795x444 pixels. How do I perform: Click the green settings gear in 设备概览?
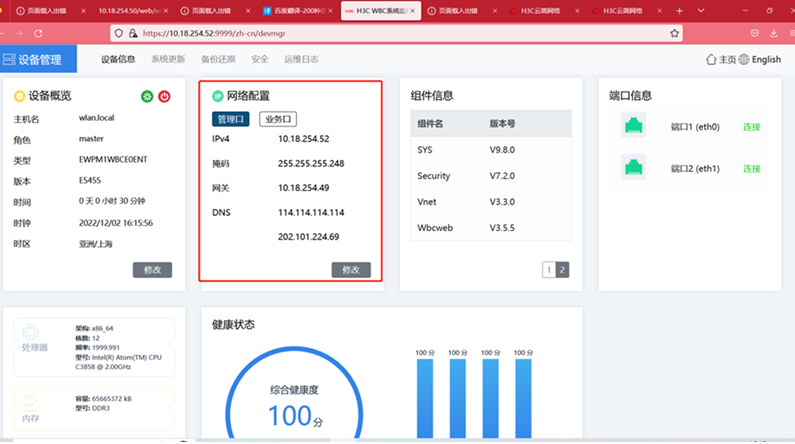147,96
